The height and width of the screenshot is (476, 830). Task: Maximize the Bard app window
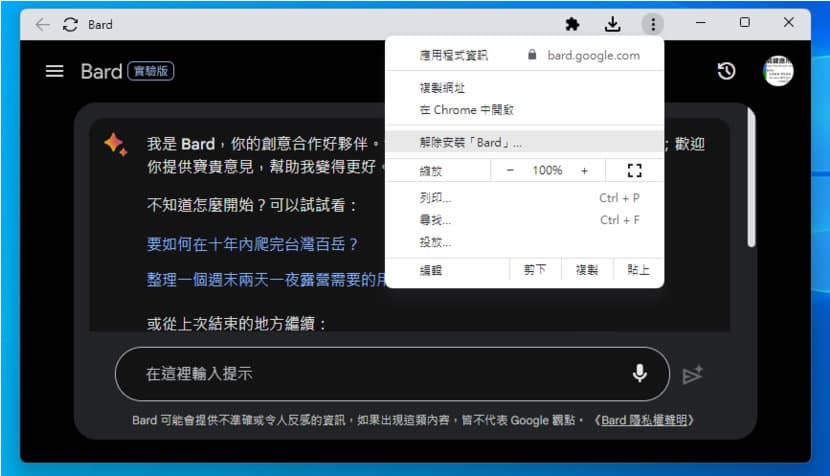click(x=745, y=23)
